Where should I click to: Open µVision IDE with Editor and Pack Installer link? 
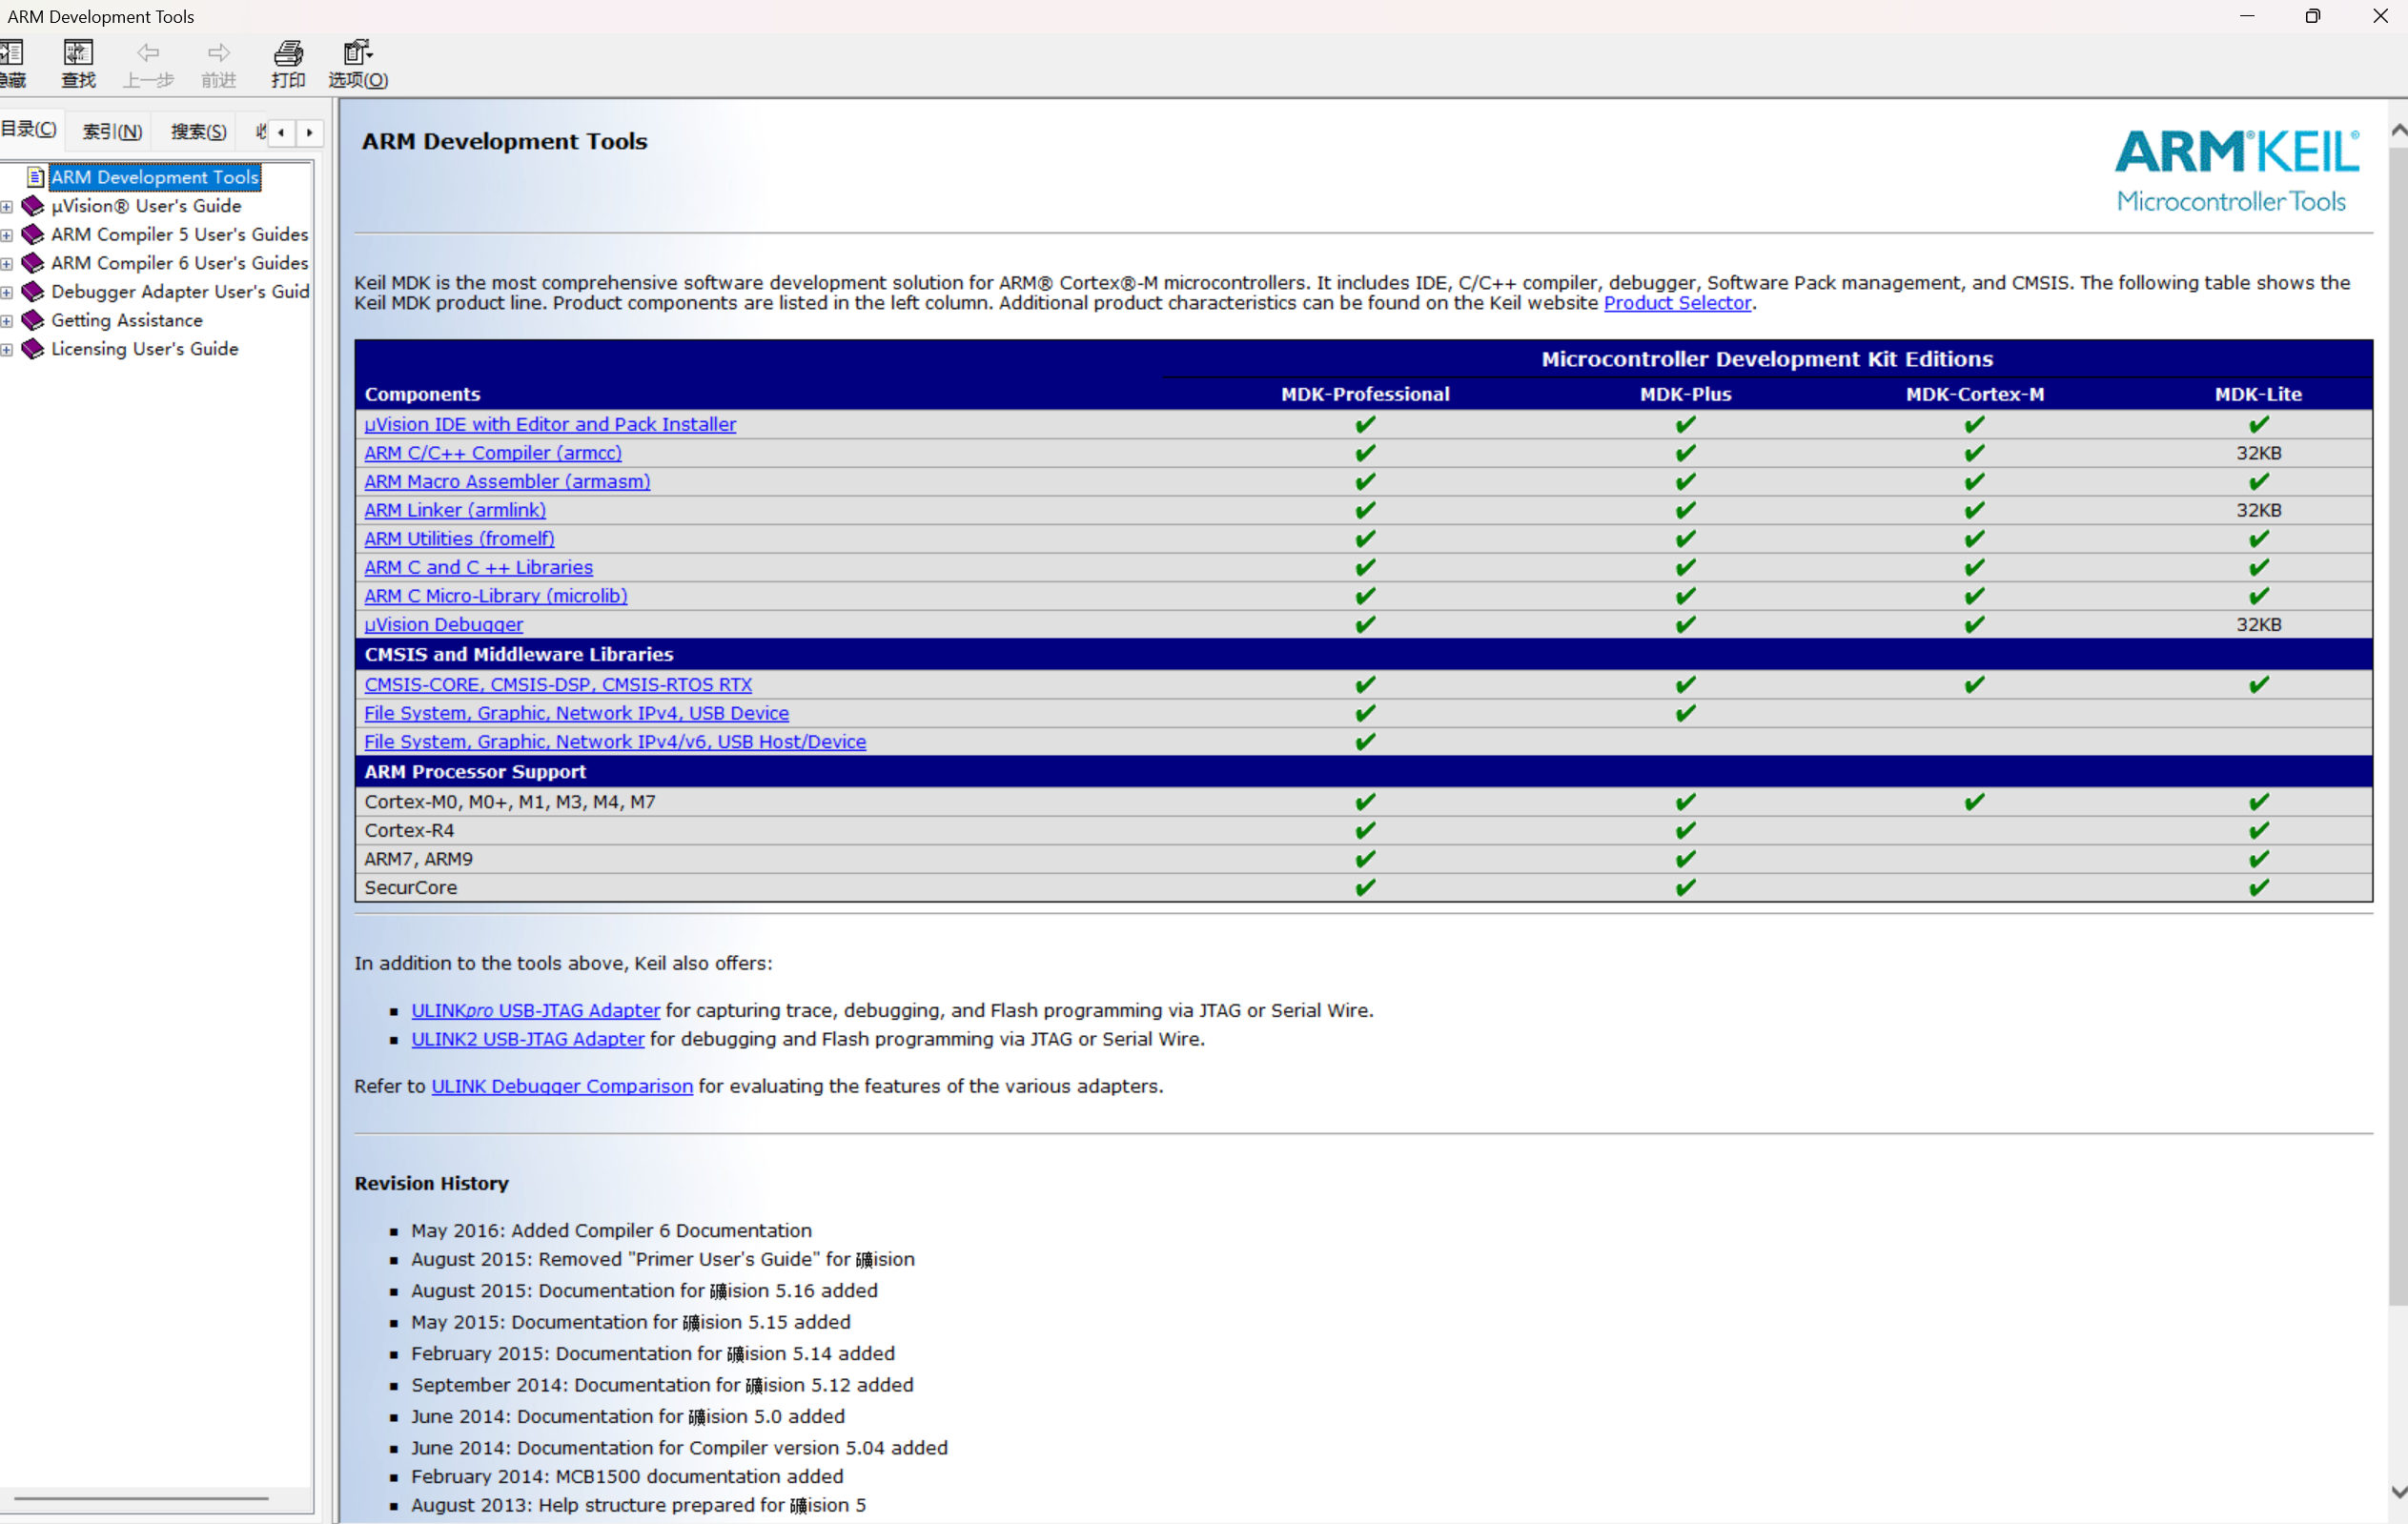tap(550, 424)
